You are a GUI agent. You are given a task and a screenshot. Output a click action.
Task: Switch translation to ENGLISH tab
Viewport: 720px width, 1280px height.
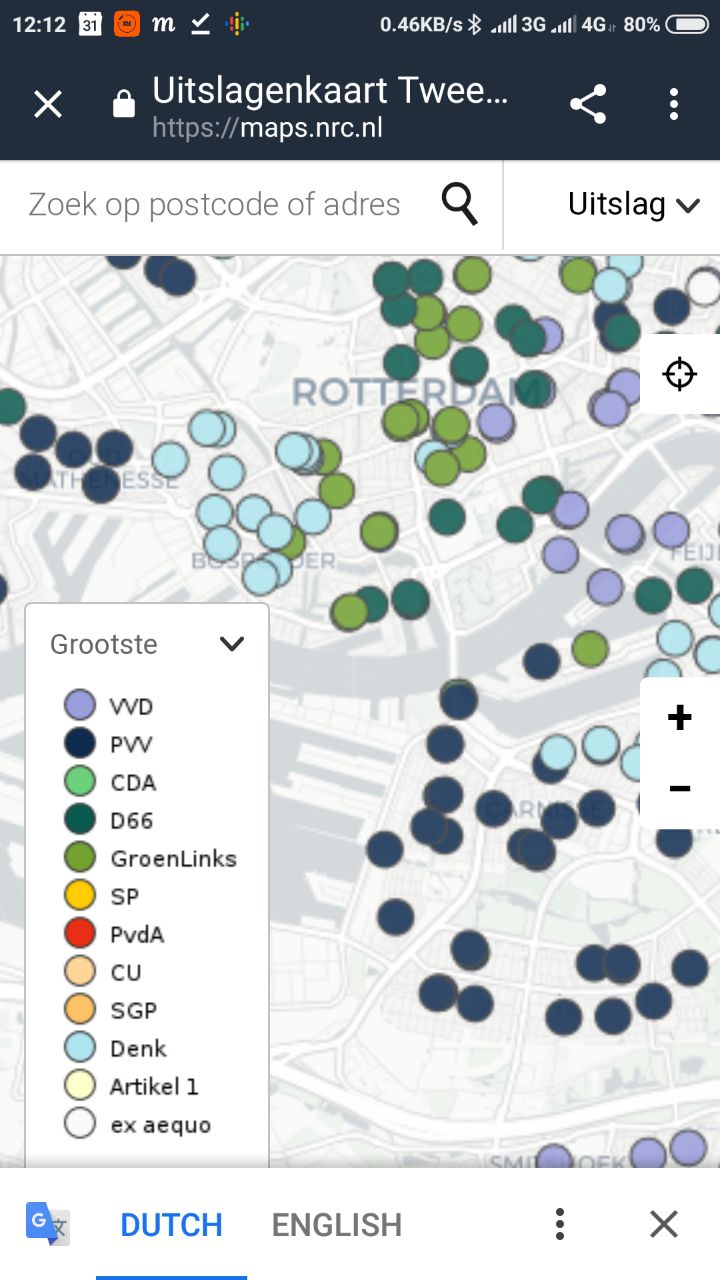(x=337, y=1225)
